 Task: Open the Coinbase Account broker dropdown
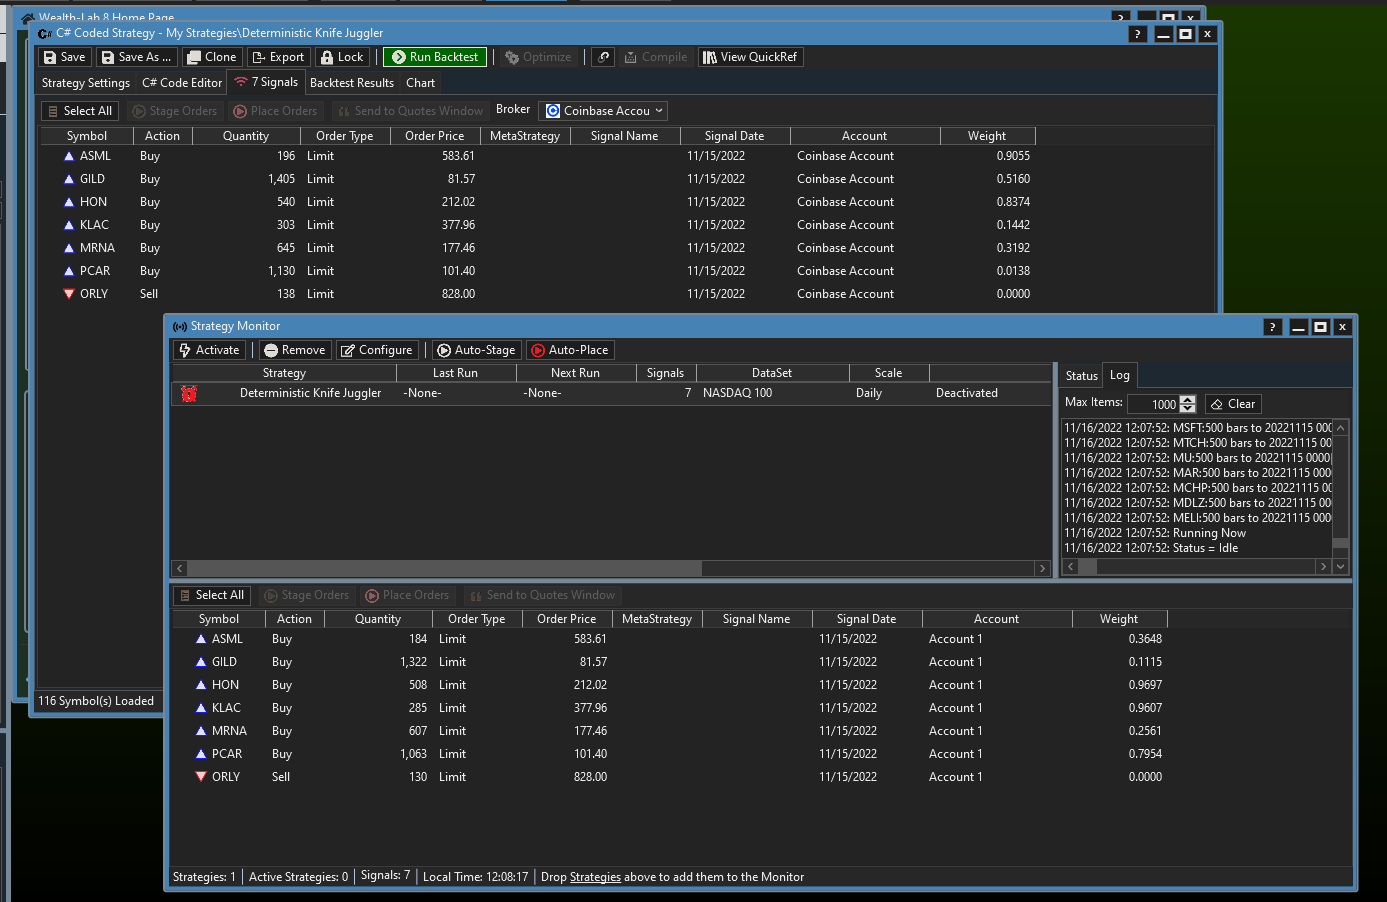point(603,111)
